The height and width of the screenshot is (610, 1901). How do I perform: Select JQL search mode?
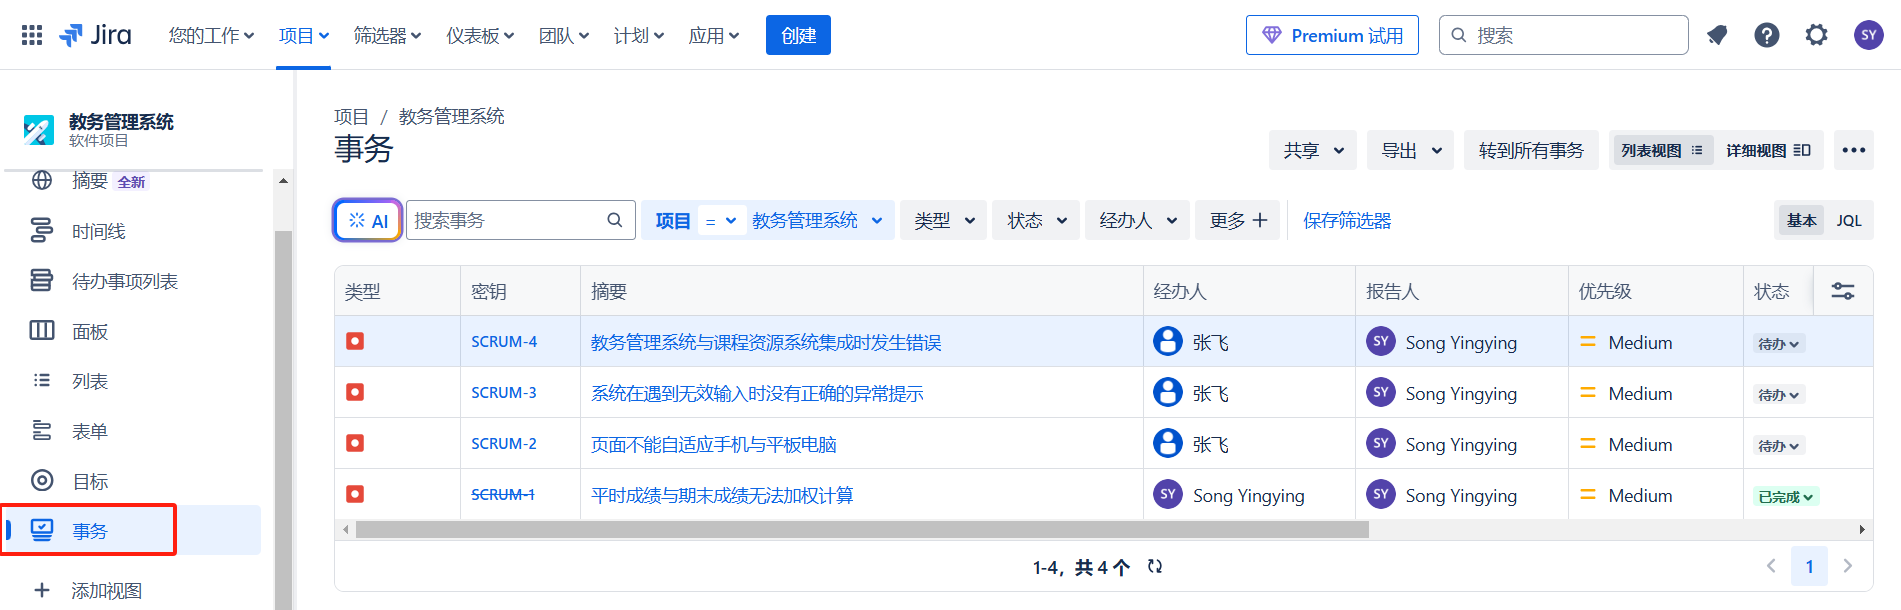tap(1849, 220)
